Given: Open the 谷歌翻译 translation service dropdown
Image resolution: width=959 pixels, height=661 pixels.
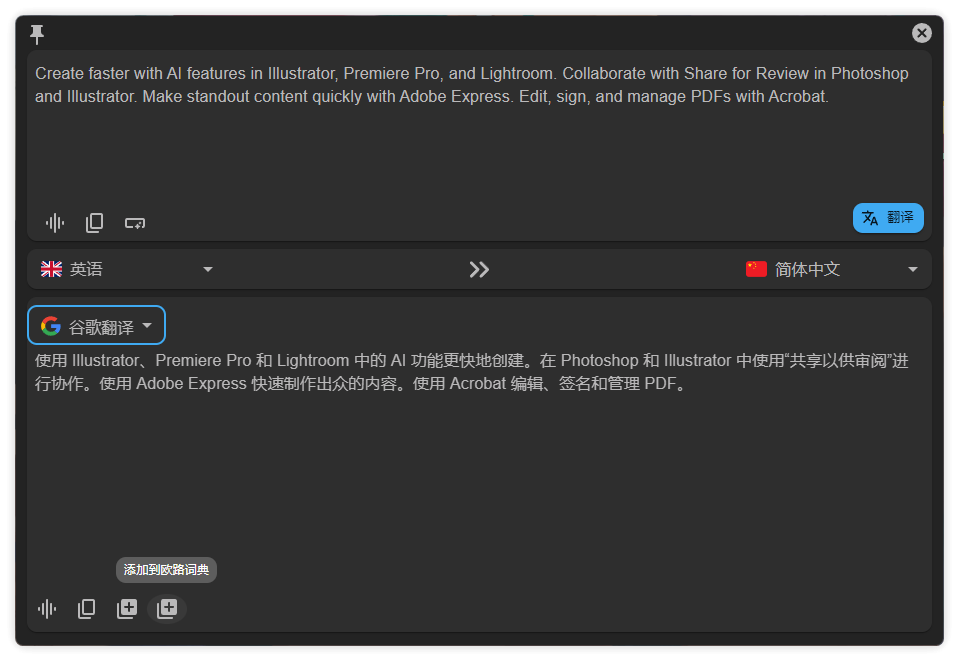Looking at the screenshot, I should (x=97, y=325).
